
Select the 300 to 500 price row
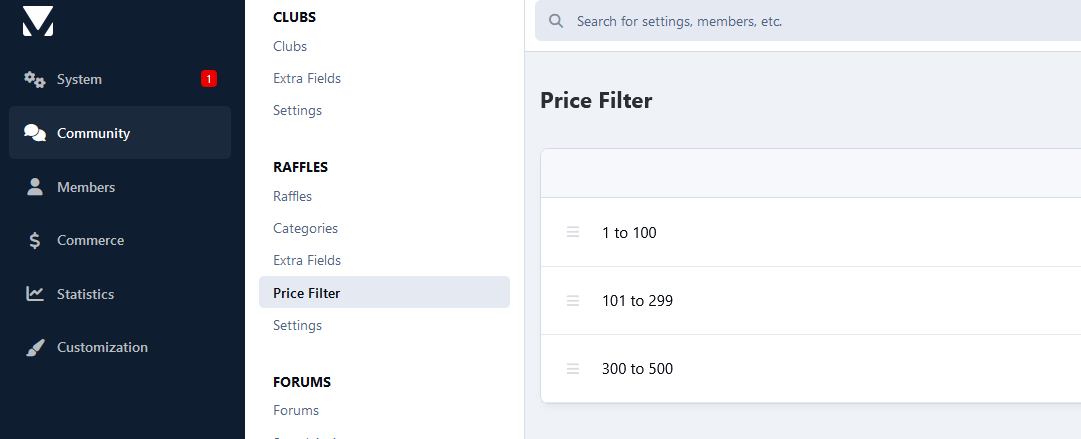(x=811, y=369)
